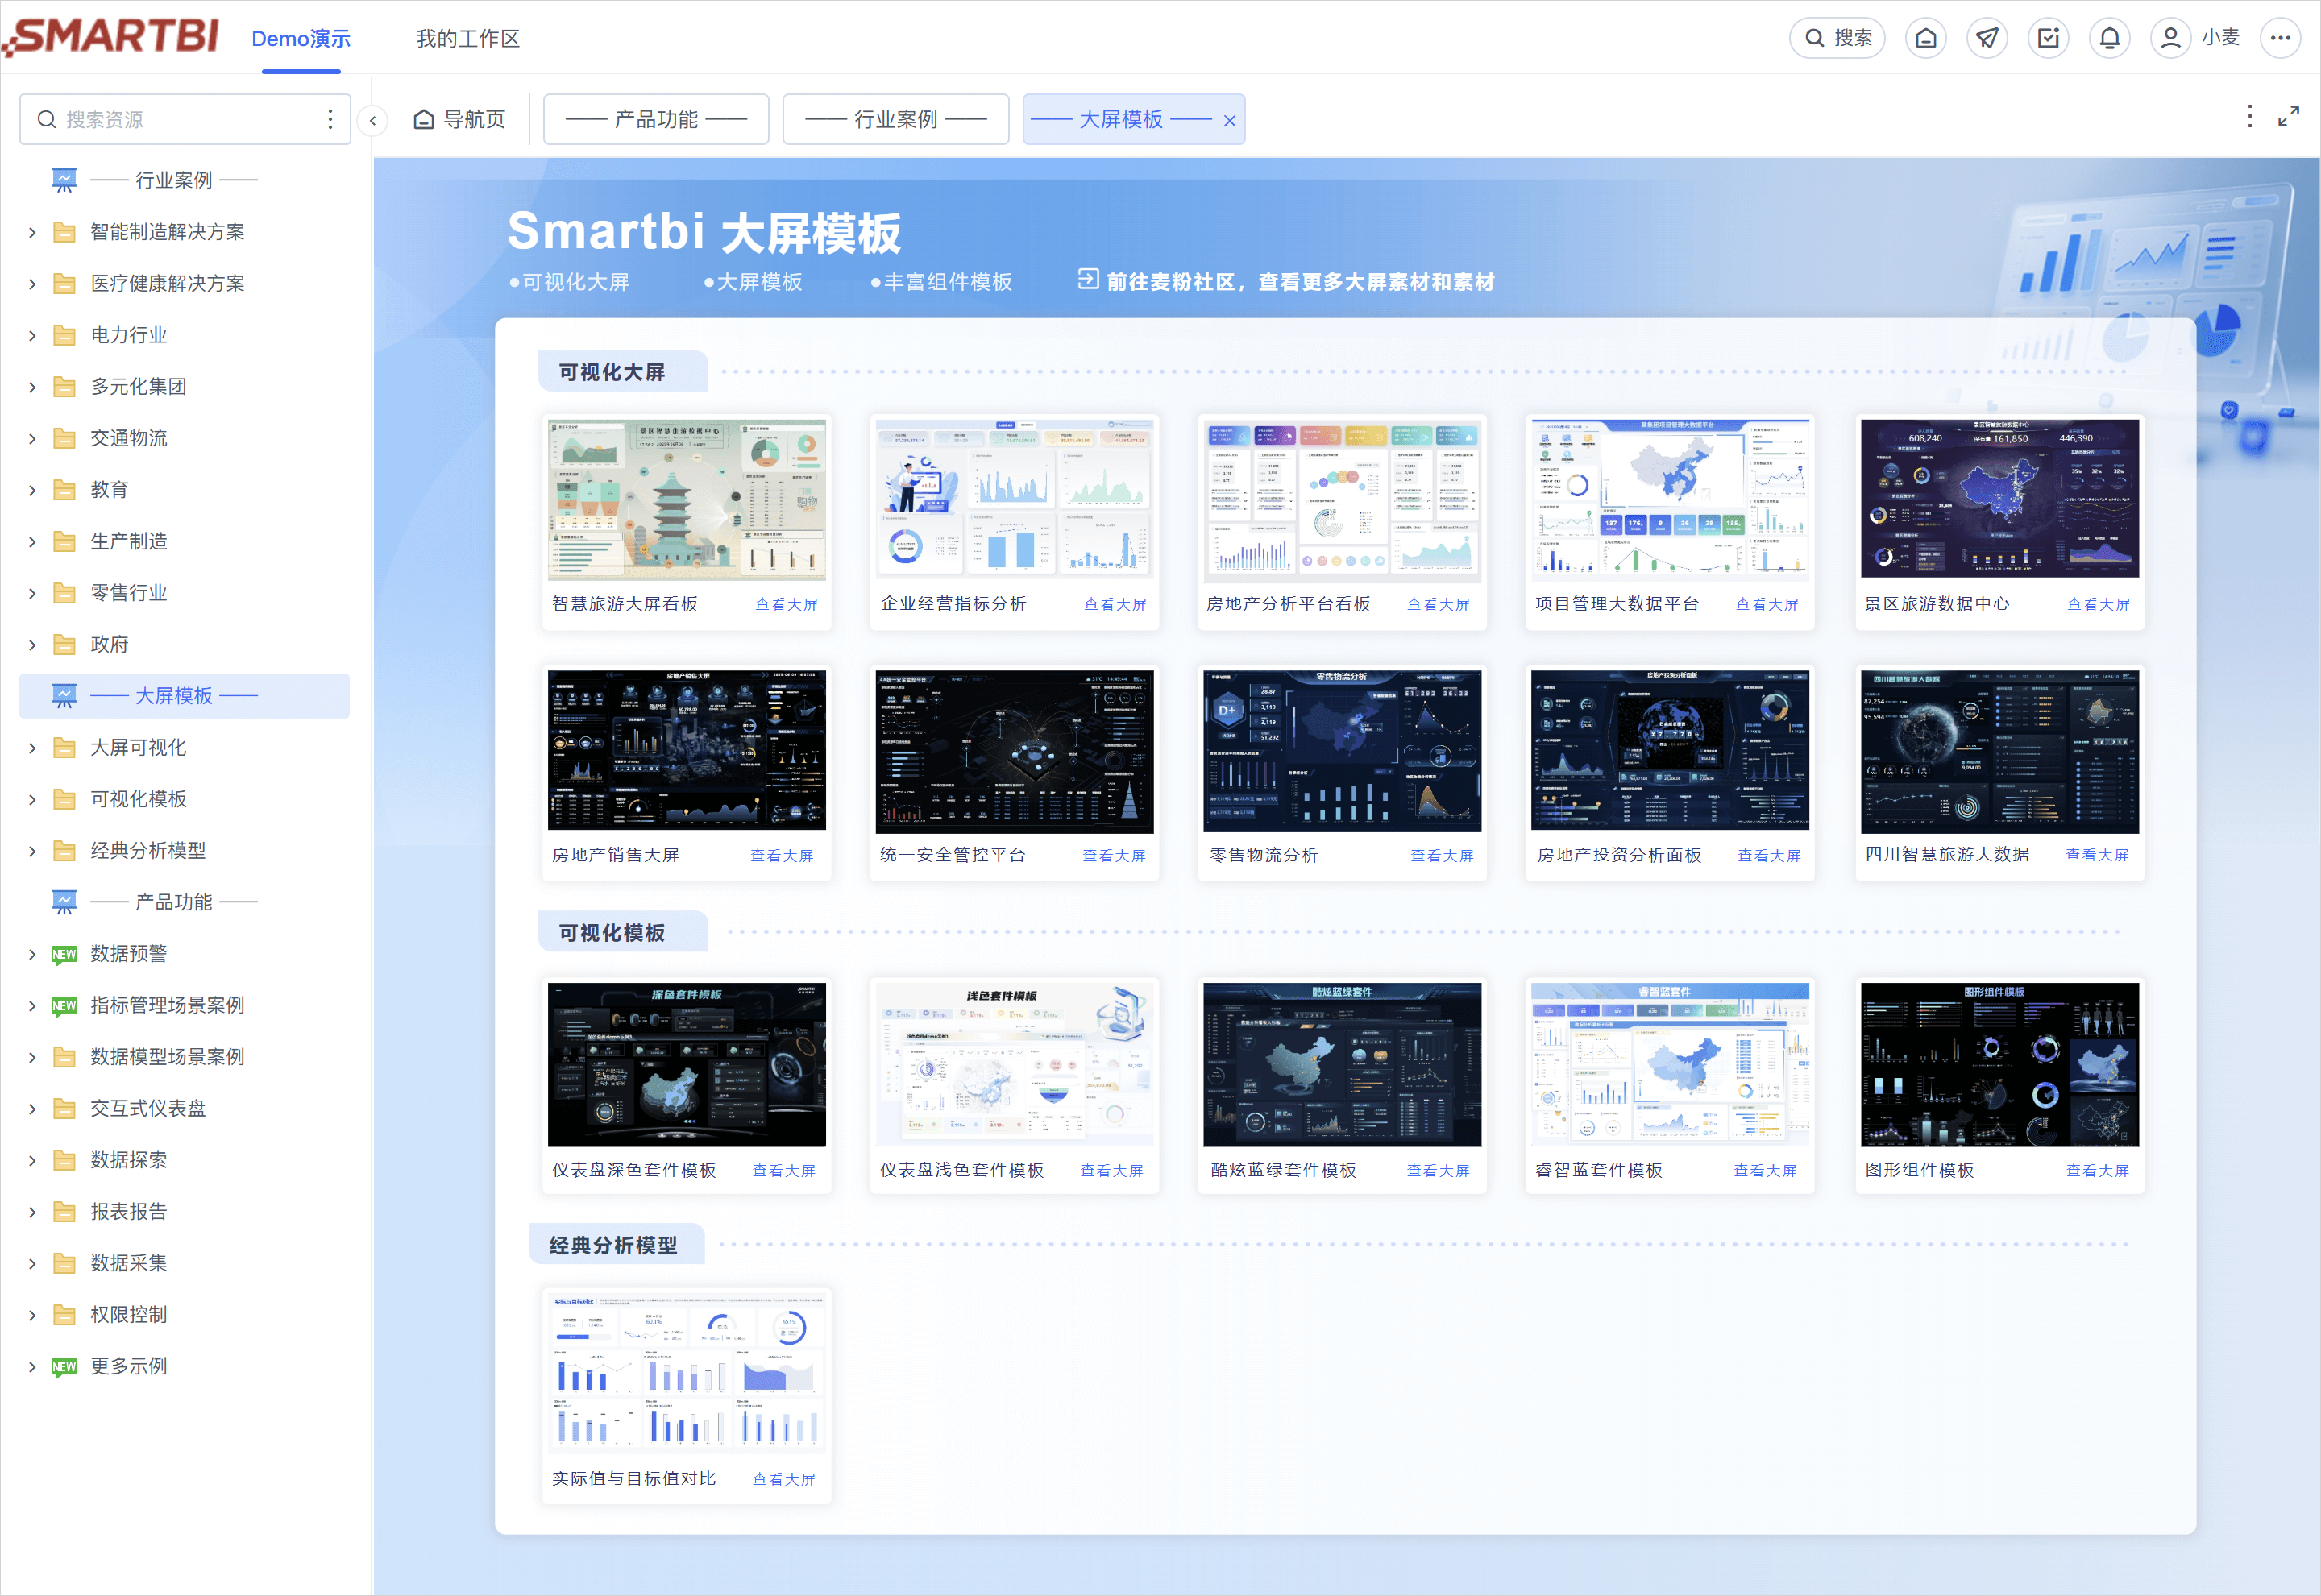Click 查看大屏 for 仪表盘浅色套件模板
Image resolution: width=2321 pixels, height=1596 pixels.
[1112, 1170]
